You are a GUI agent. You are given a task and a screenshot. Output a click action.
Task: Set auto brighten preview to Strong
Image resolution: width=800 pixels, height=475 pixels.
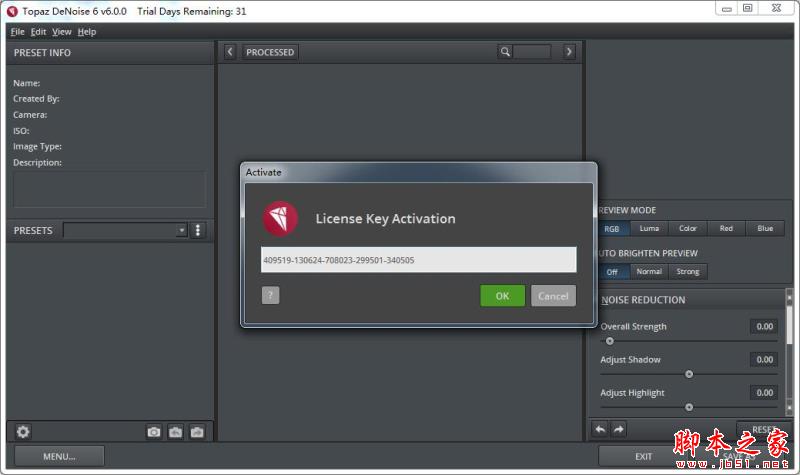click(688, 272)
